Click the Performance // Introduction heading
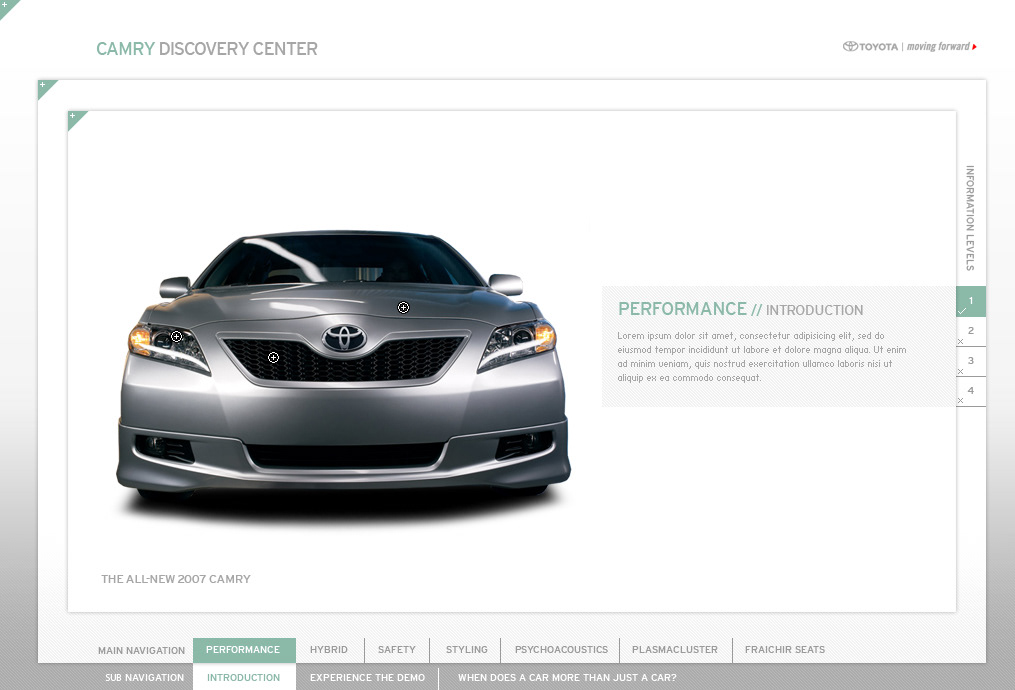1015x690 pixels. tap(741, 309)
